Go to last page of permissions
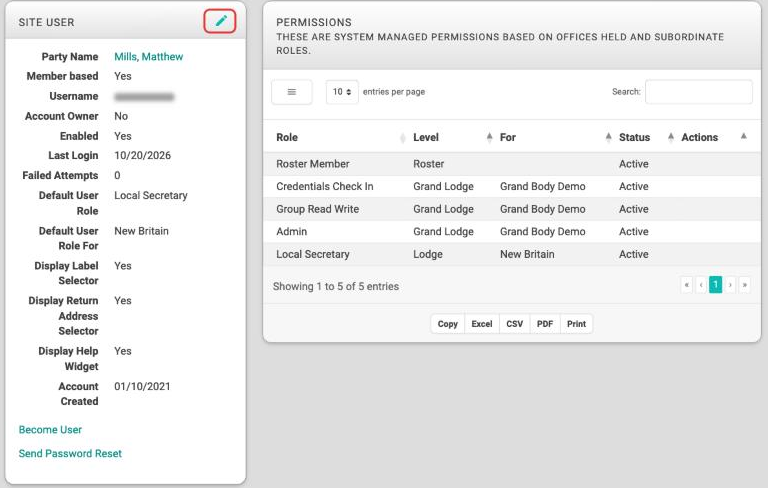768x488 pixels. (744, 285)
